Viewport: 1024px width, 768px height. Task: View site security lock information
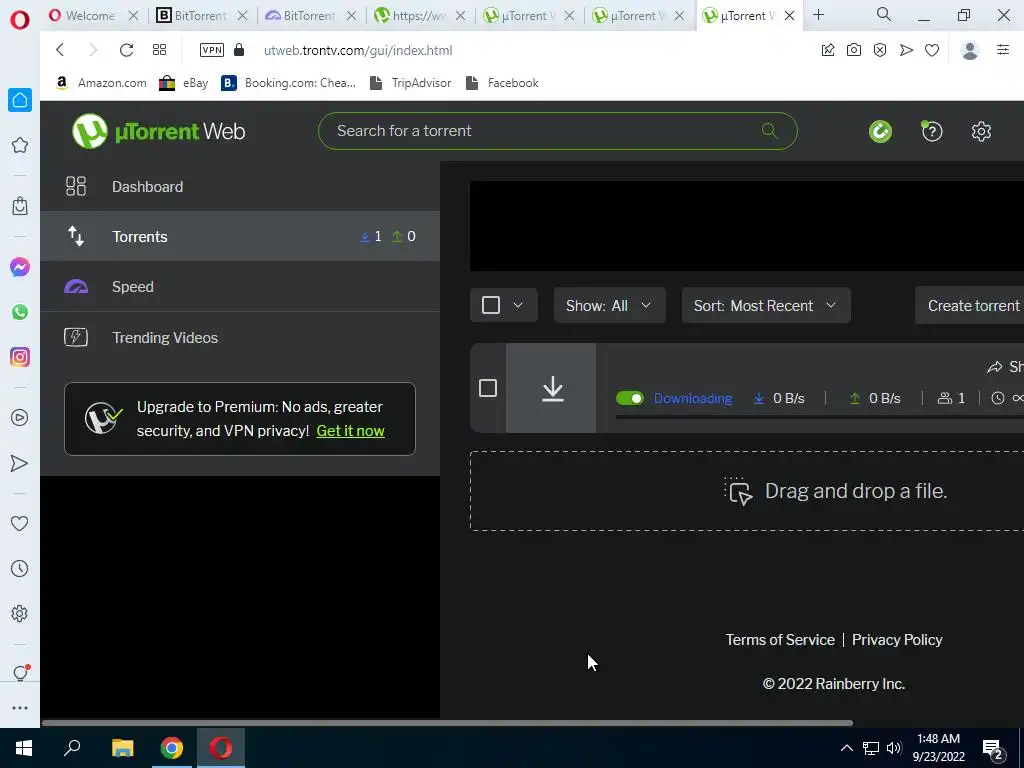pyautogui.click(x=239, y=50)
